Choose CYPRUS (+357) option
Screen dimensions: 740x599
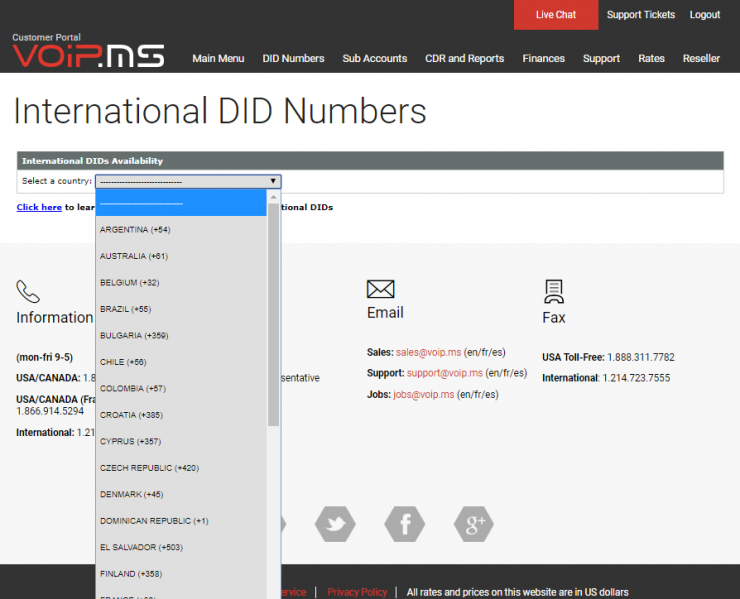181,441
